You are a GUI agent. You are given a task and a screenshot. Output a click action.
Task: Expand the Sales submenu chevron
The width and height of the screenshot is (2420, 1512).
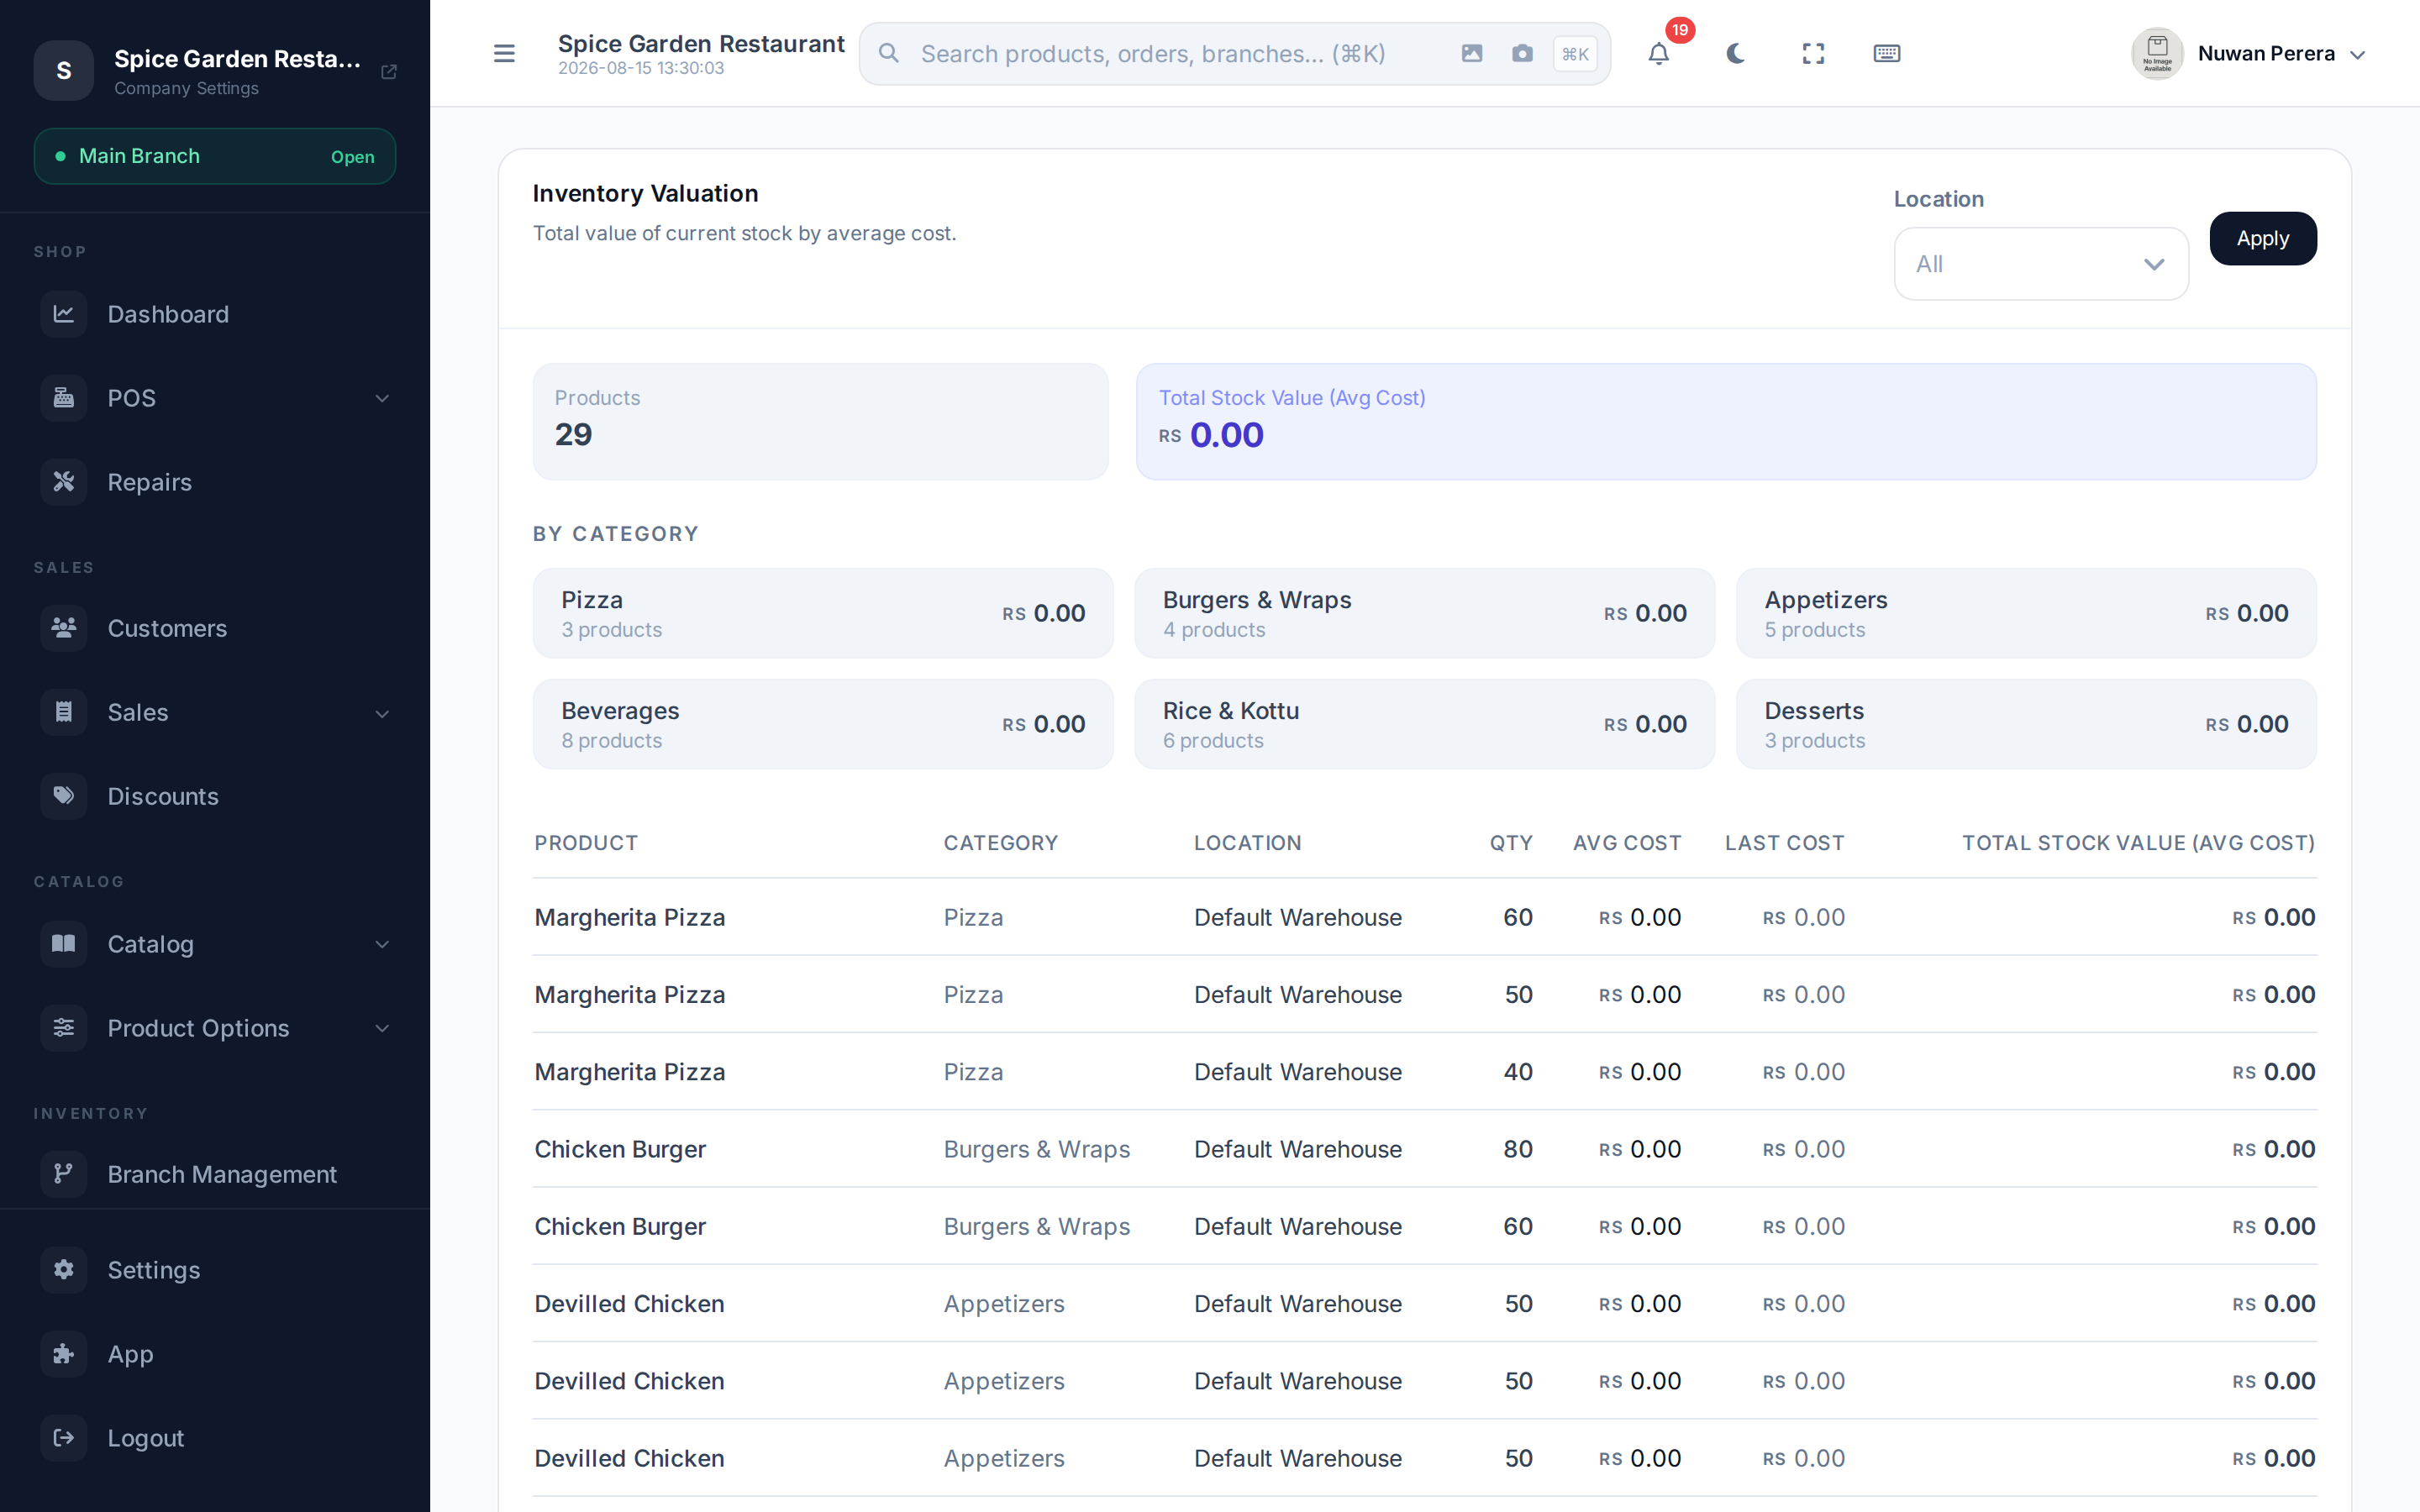[x=382, y=713]
